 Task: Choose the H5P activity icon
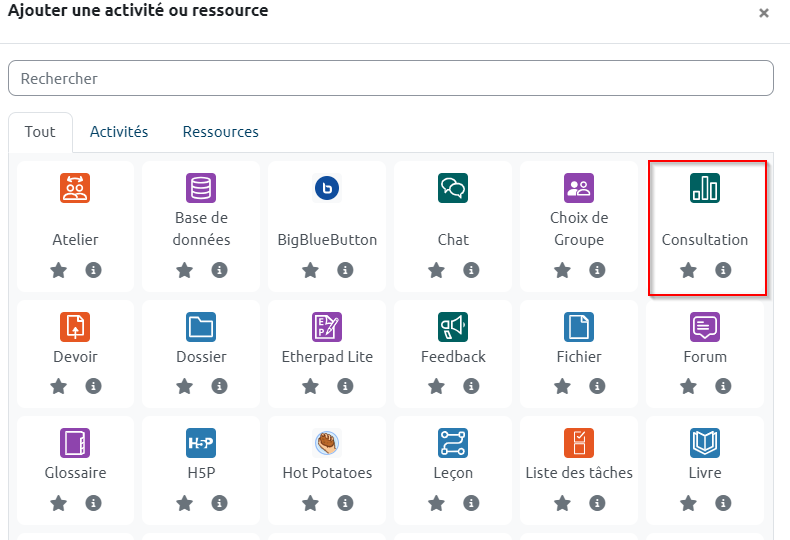[x=201, y=443]
